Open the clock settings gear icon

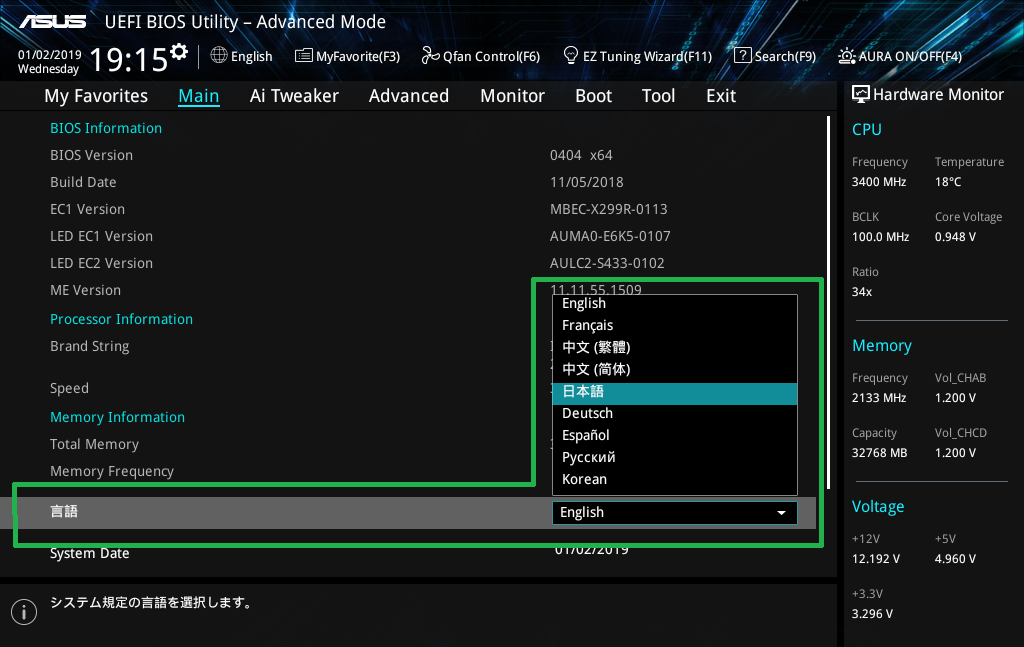click(x=179, y=52)
